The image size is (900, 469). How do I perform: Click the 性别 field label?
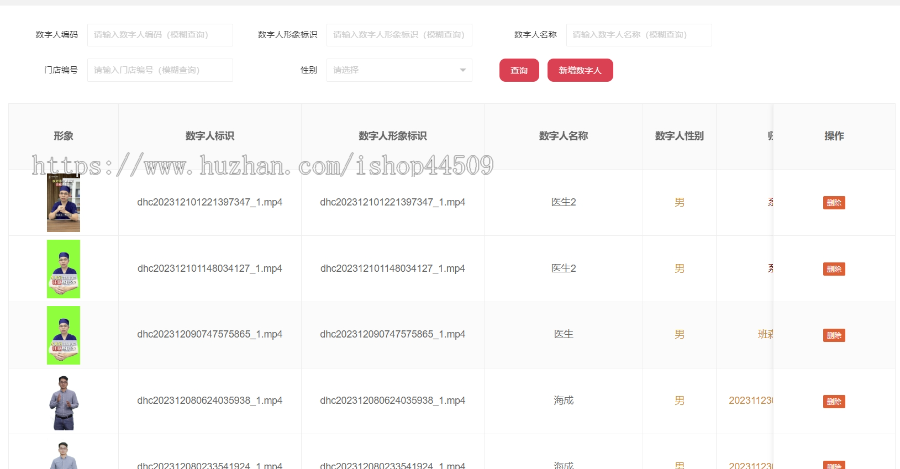click(x=309, y=70)
